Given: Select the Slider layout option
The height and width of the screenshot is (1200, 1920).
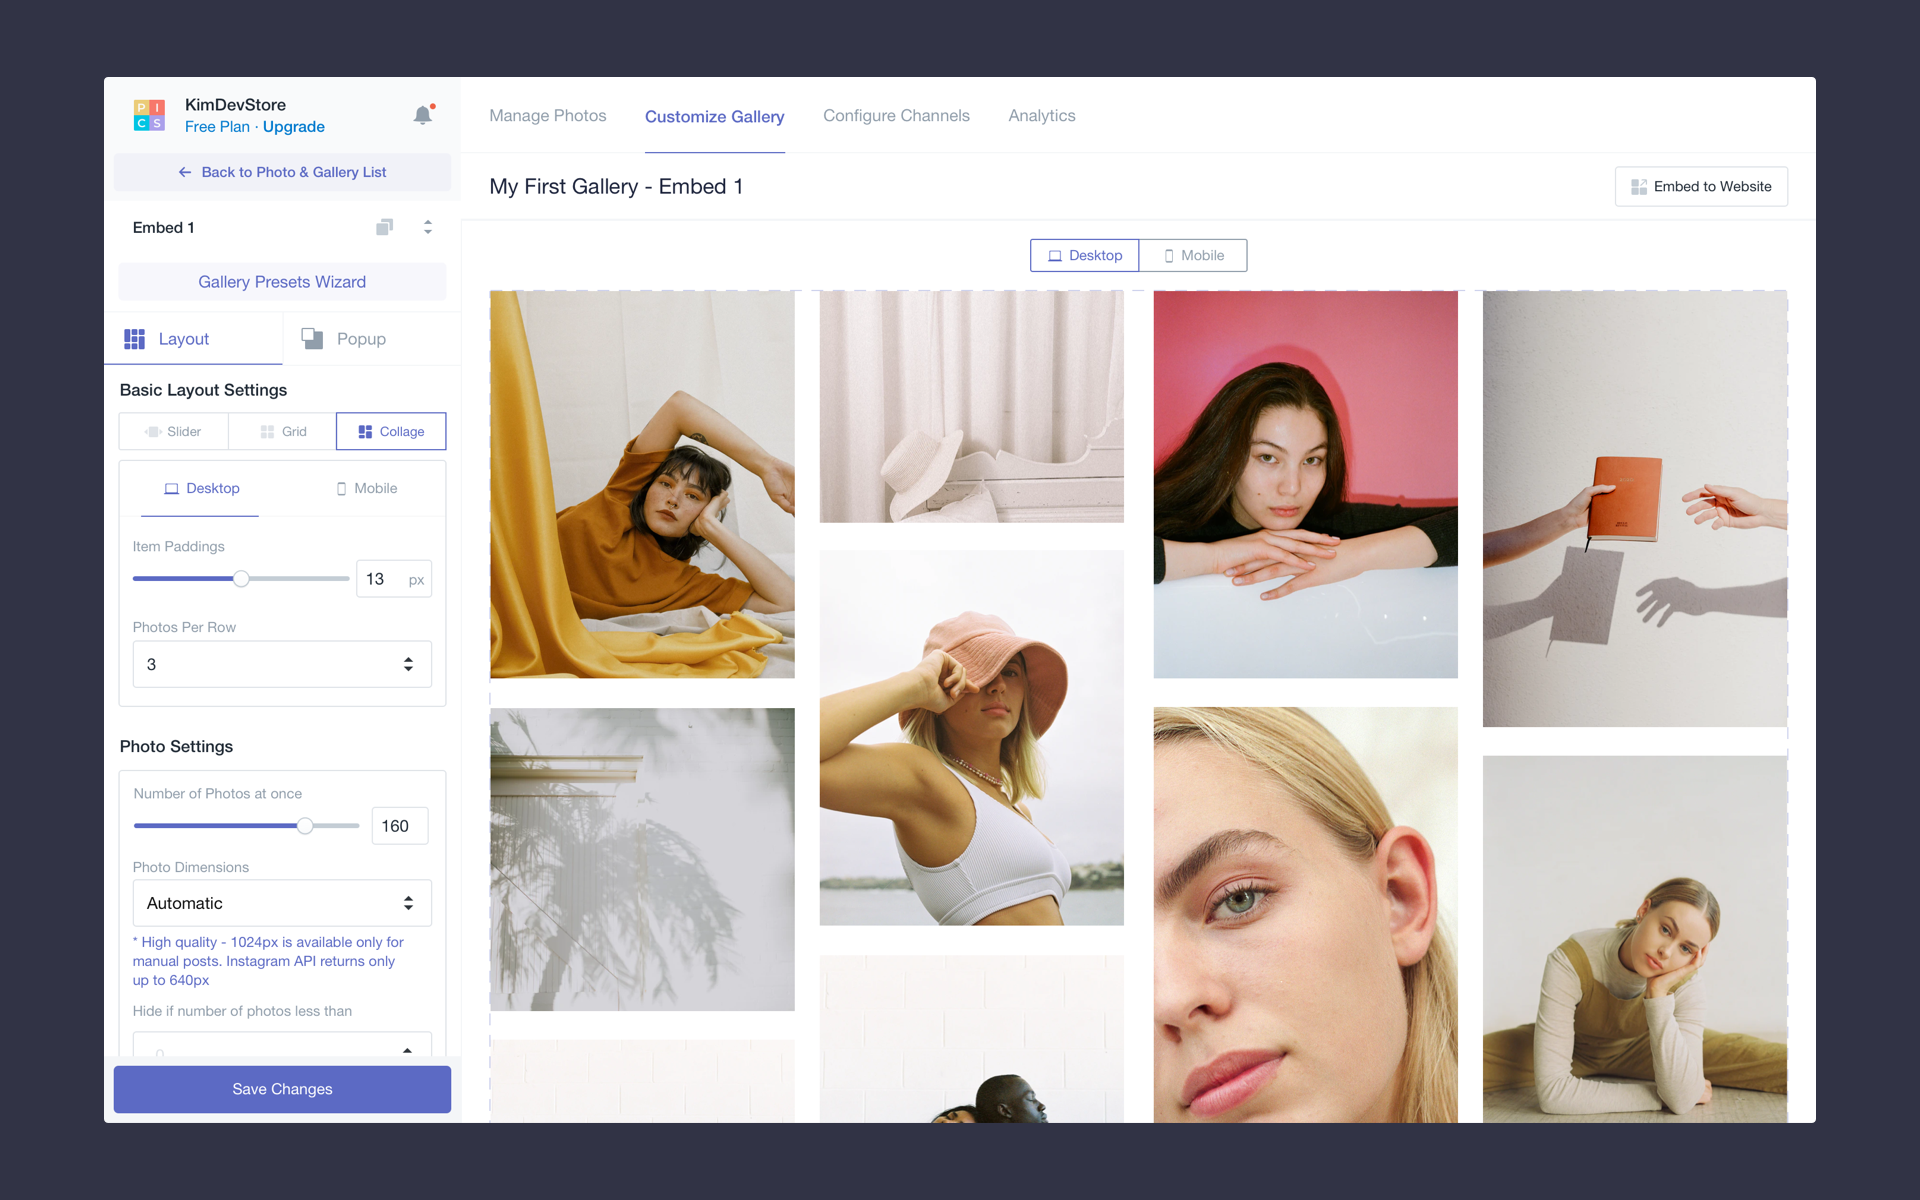Looking at the screenshot, I should point(174,431).
